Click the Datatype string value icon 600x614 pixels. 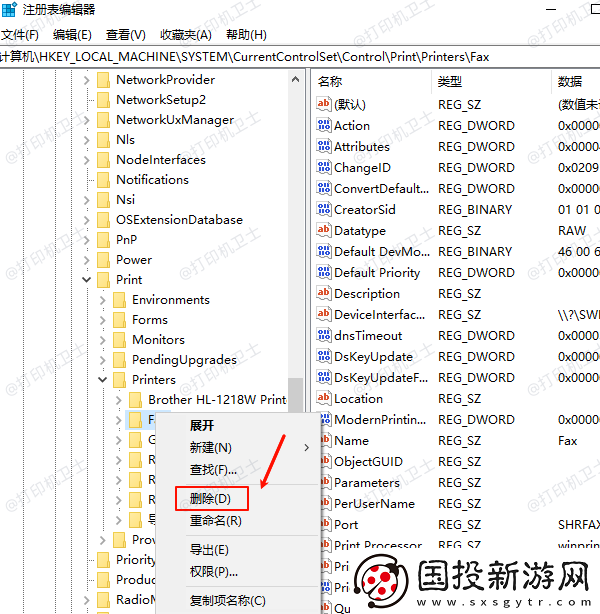click(324, 230)
